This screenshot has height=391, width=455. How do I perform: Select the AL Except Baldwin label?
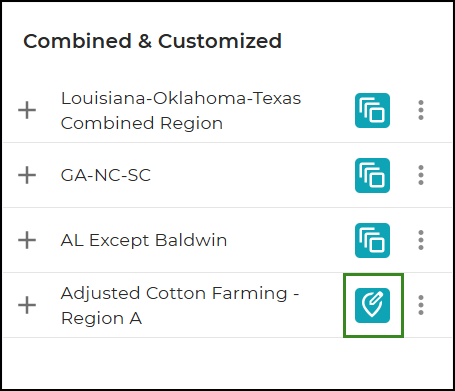pos(144,240)
